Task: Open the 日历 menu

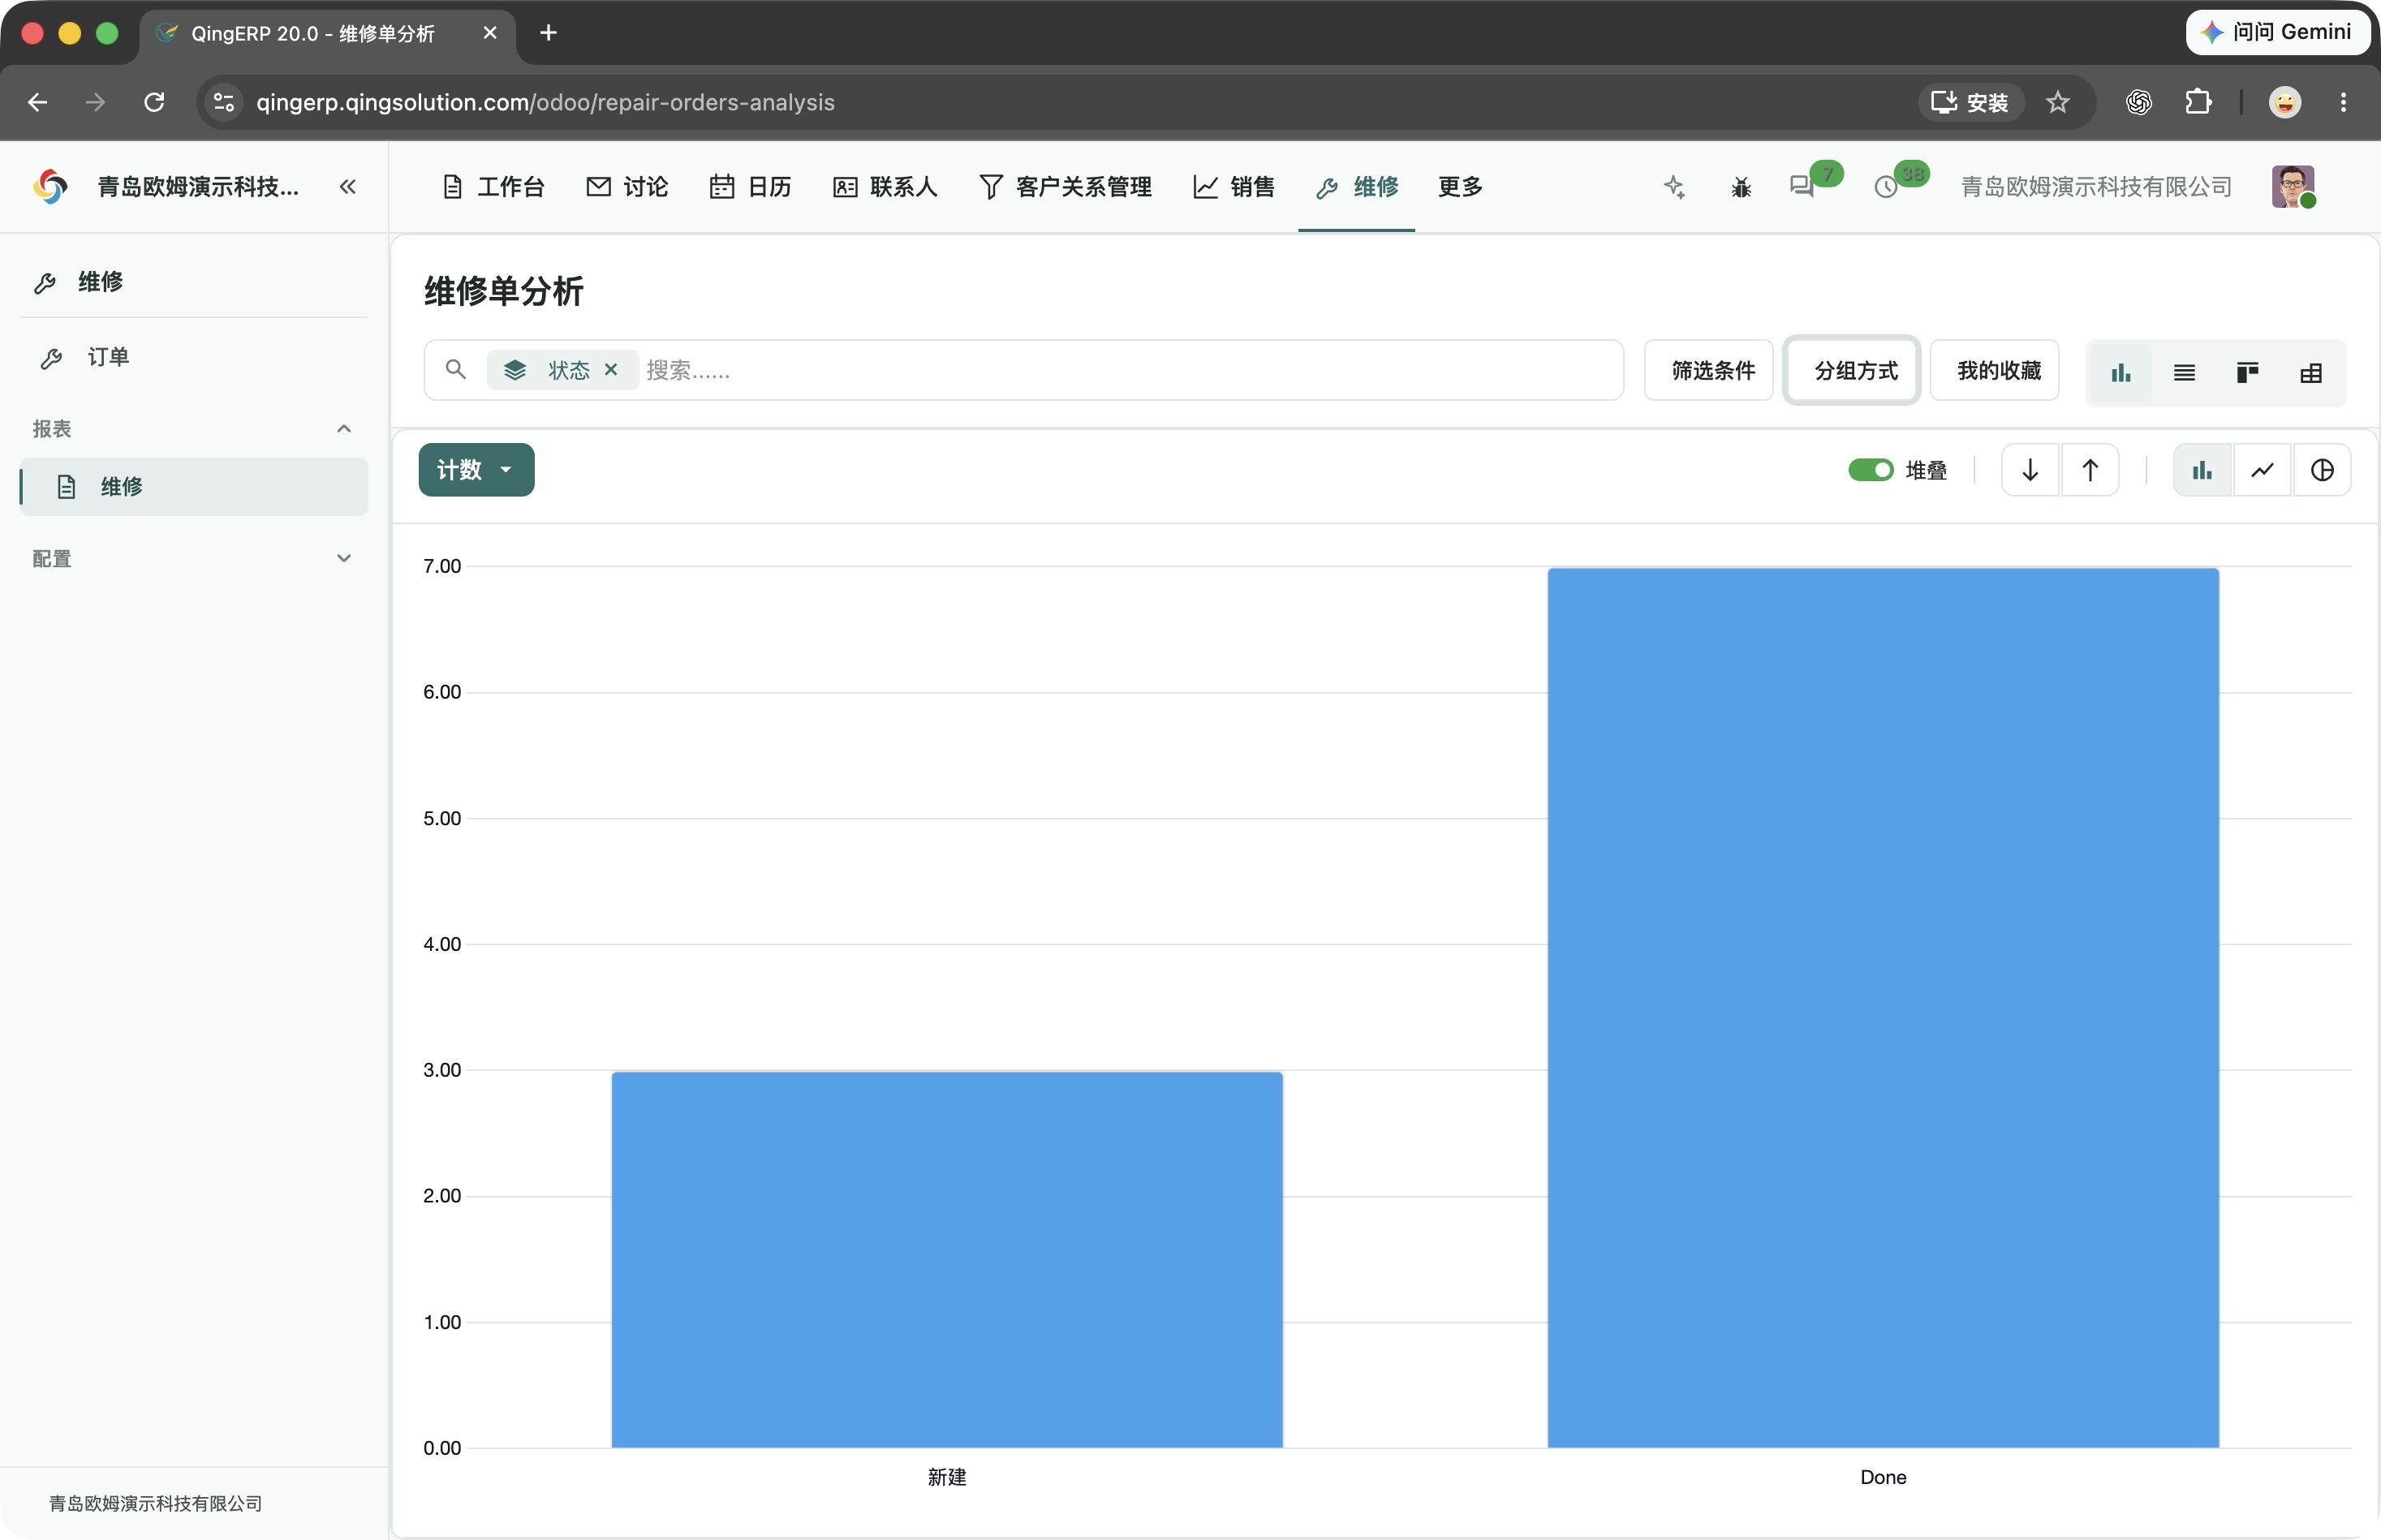Action: [750, 187]
